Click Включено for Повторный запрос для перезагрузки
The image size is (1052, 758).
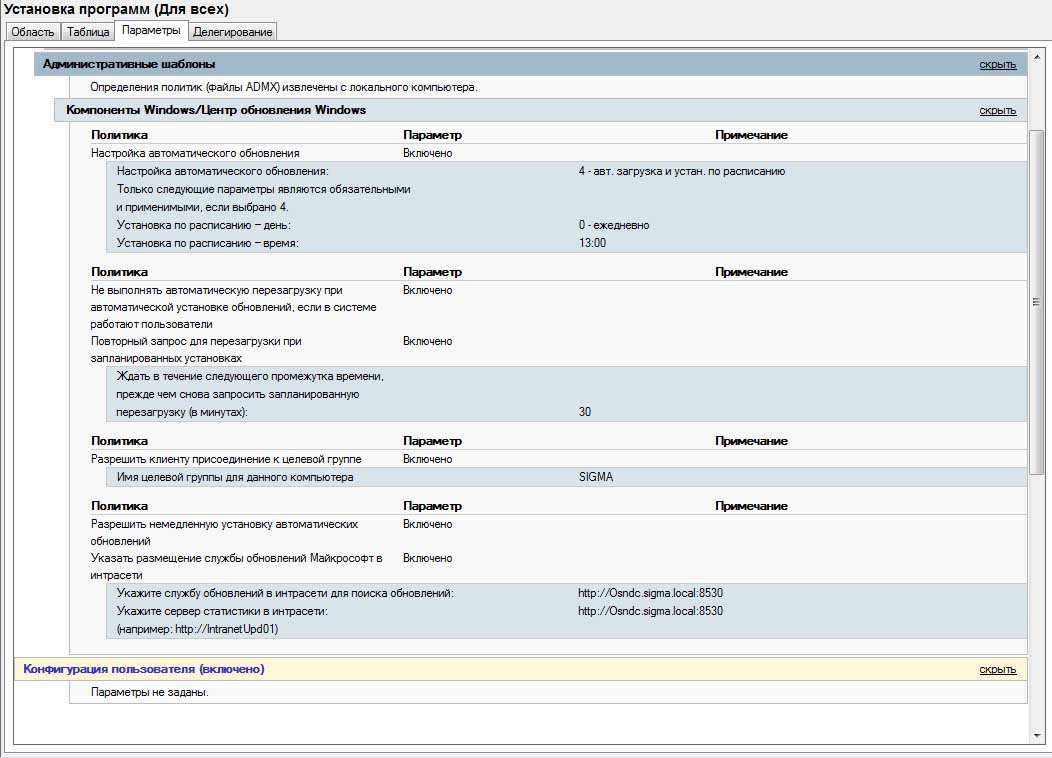(x=427, y=341)
